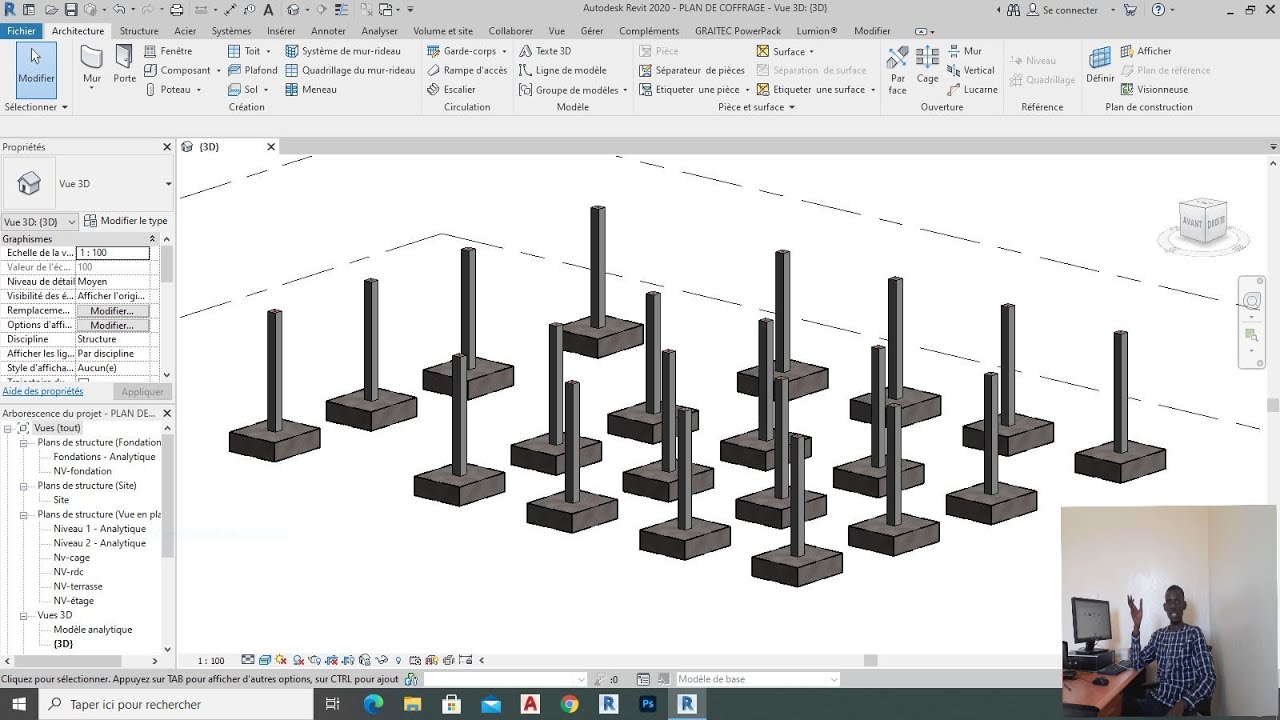Toggle reveal hidden elements lightbulb

[x=398, y=660]
